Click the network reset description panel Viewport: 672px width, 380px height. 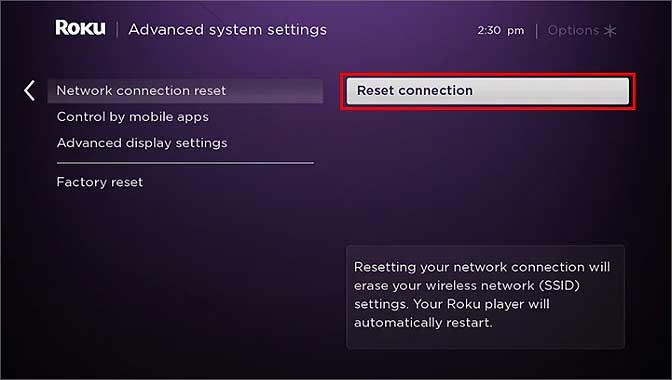(485, 297)
